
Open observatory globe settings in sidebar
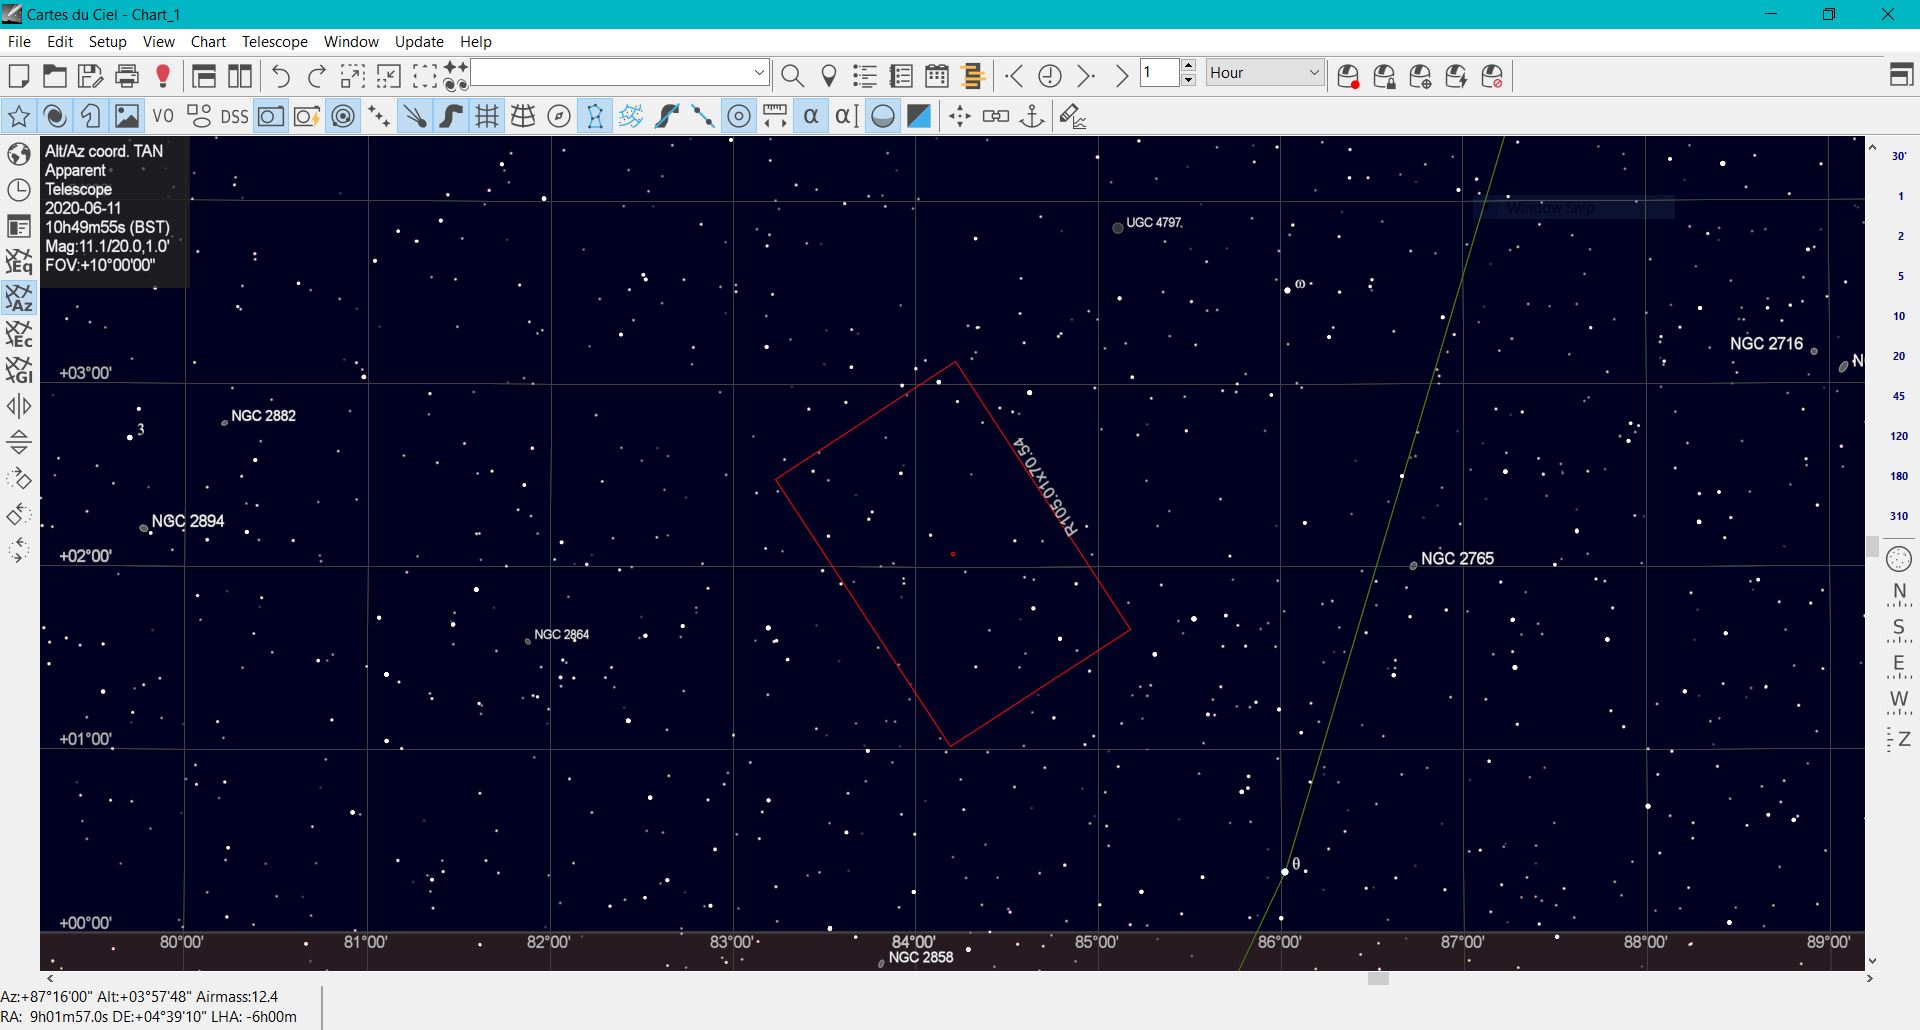point(19,154)
